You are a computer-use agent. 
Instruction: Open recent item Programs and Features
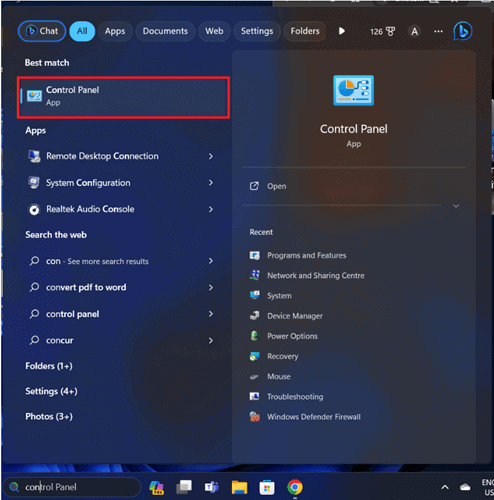pyautogui.click(x=306, y=256)
